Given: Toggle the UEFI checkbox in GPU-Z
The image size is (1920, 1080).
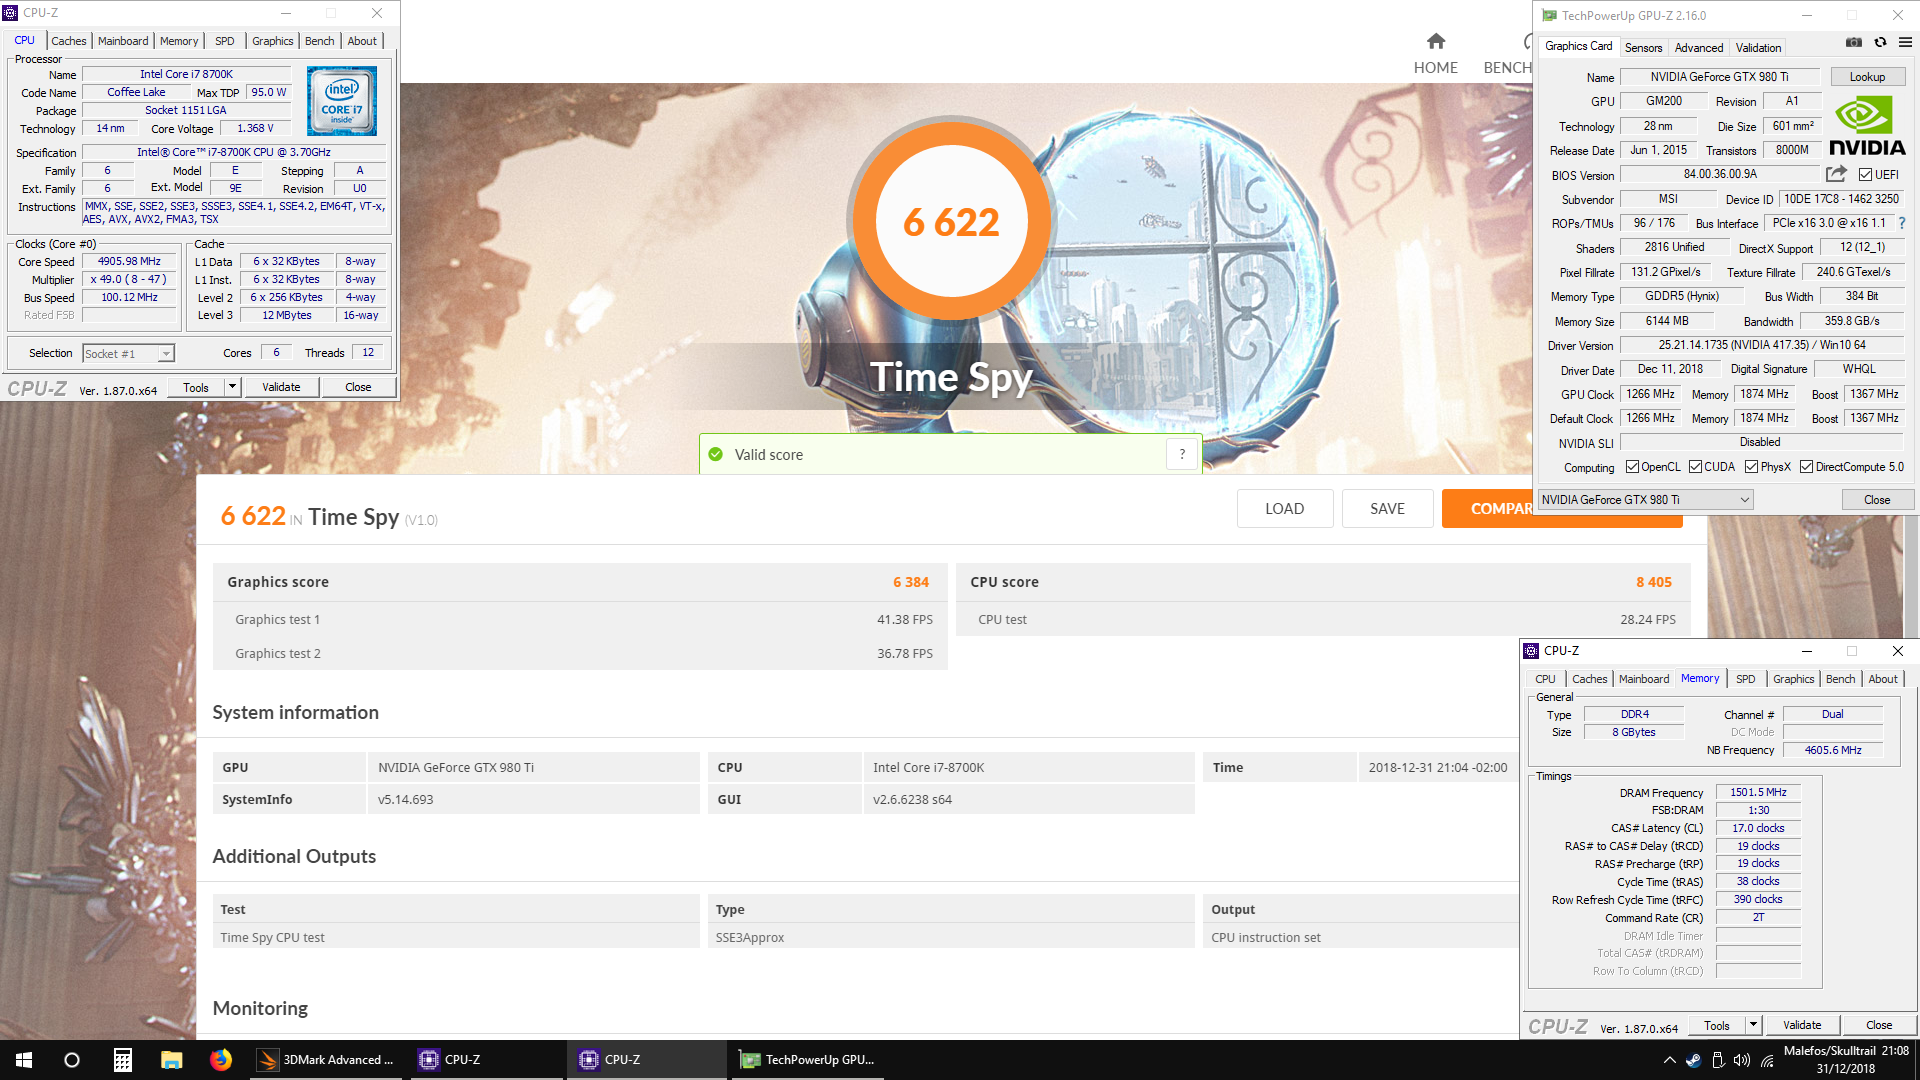Looking at the screenshot, I should click(1865, 175).
